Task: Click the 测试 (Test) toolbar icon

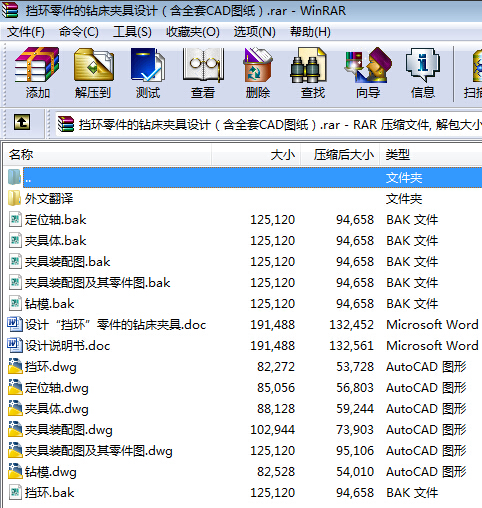Action: pyautogui.click(x=148, y=65)
